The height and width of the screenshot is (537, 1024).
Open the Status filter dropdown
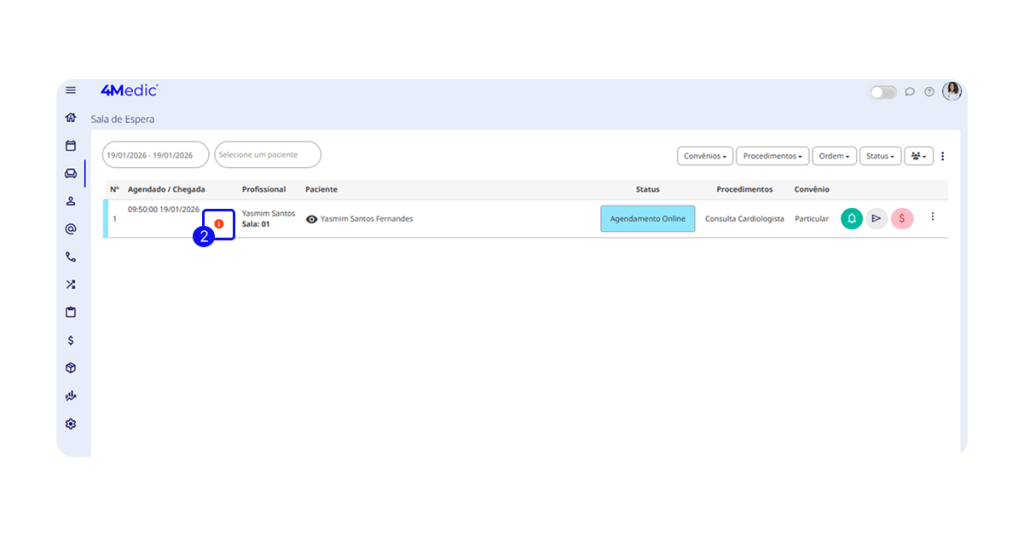pos(880,156)
